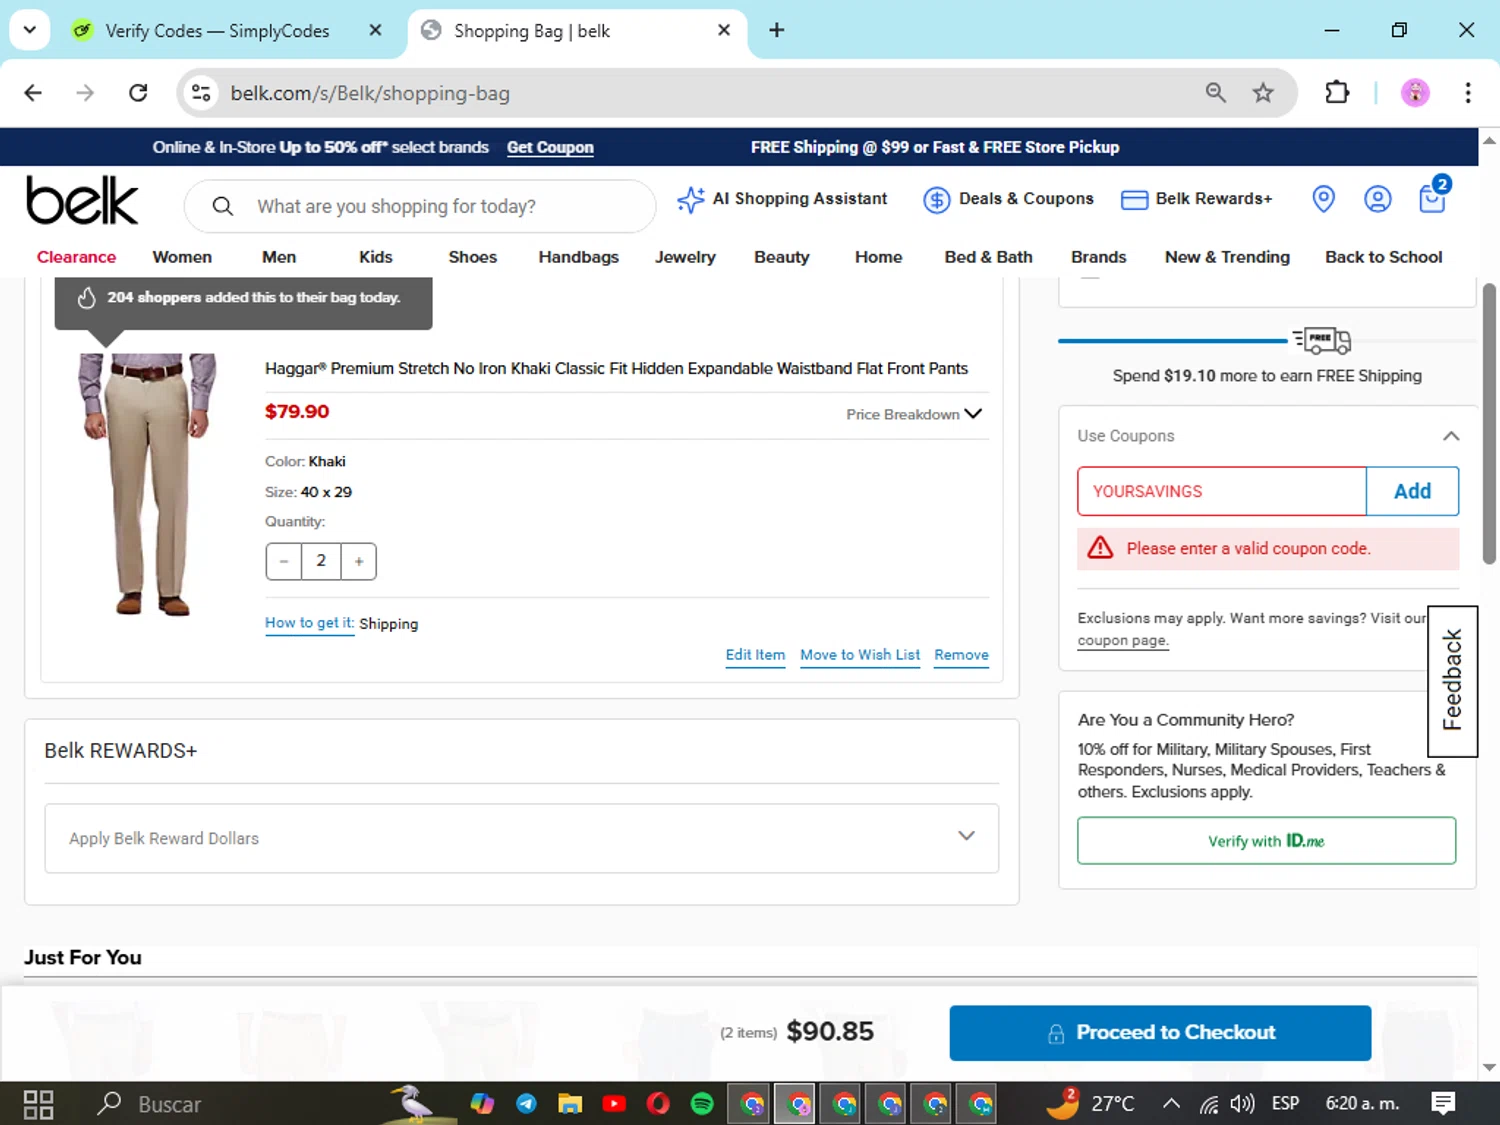
Task: Open Spotify from taskbar
Action: (702, 1104)
